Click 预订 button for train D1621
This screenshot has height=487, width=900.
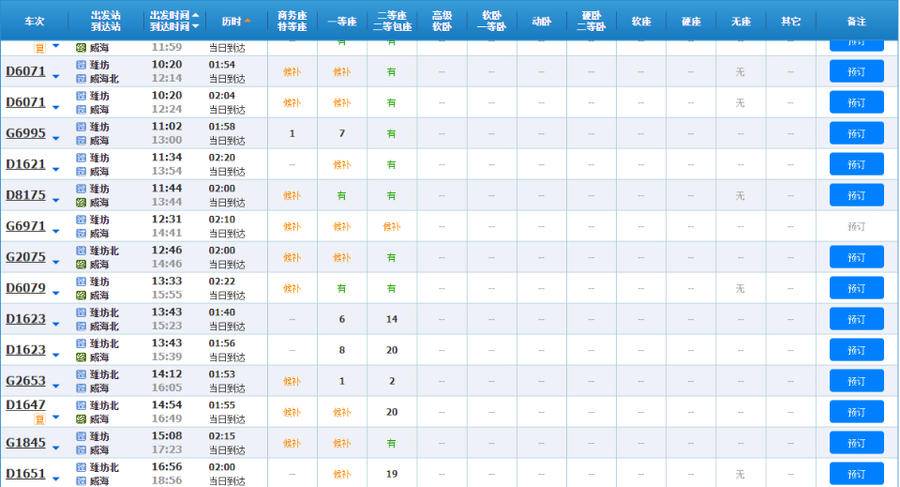pos(856,165)
